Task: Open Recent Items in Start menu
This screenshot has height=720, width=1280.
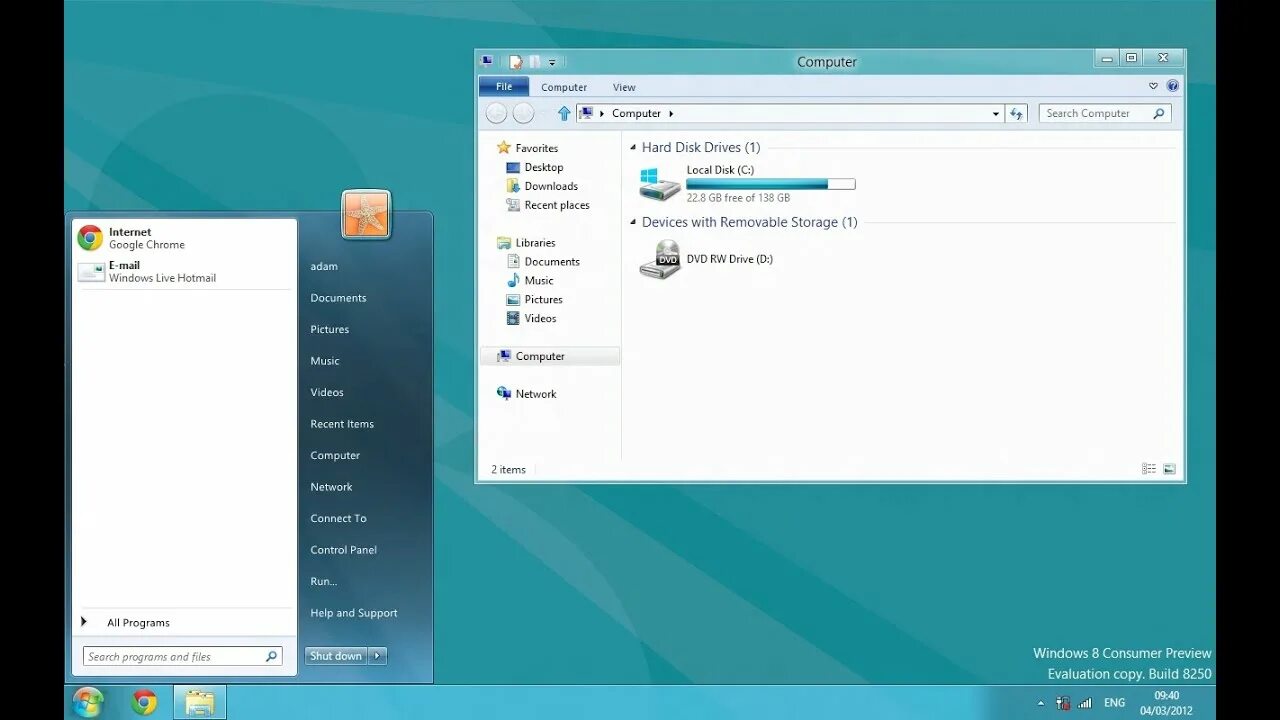Action: (342, 424)
